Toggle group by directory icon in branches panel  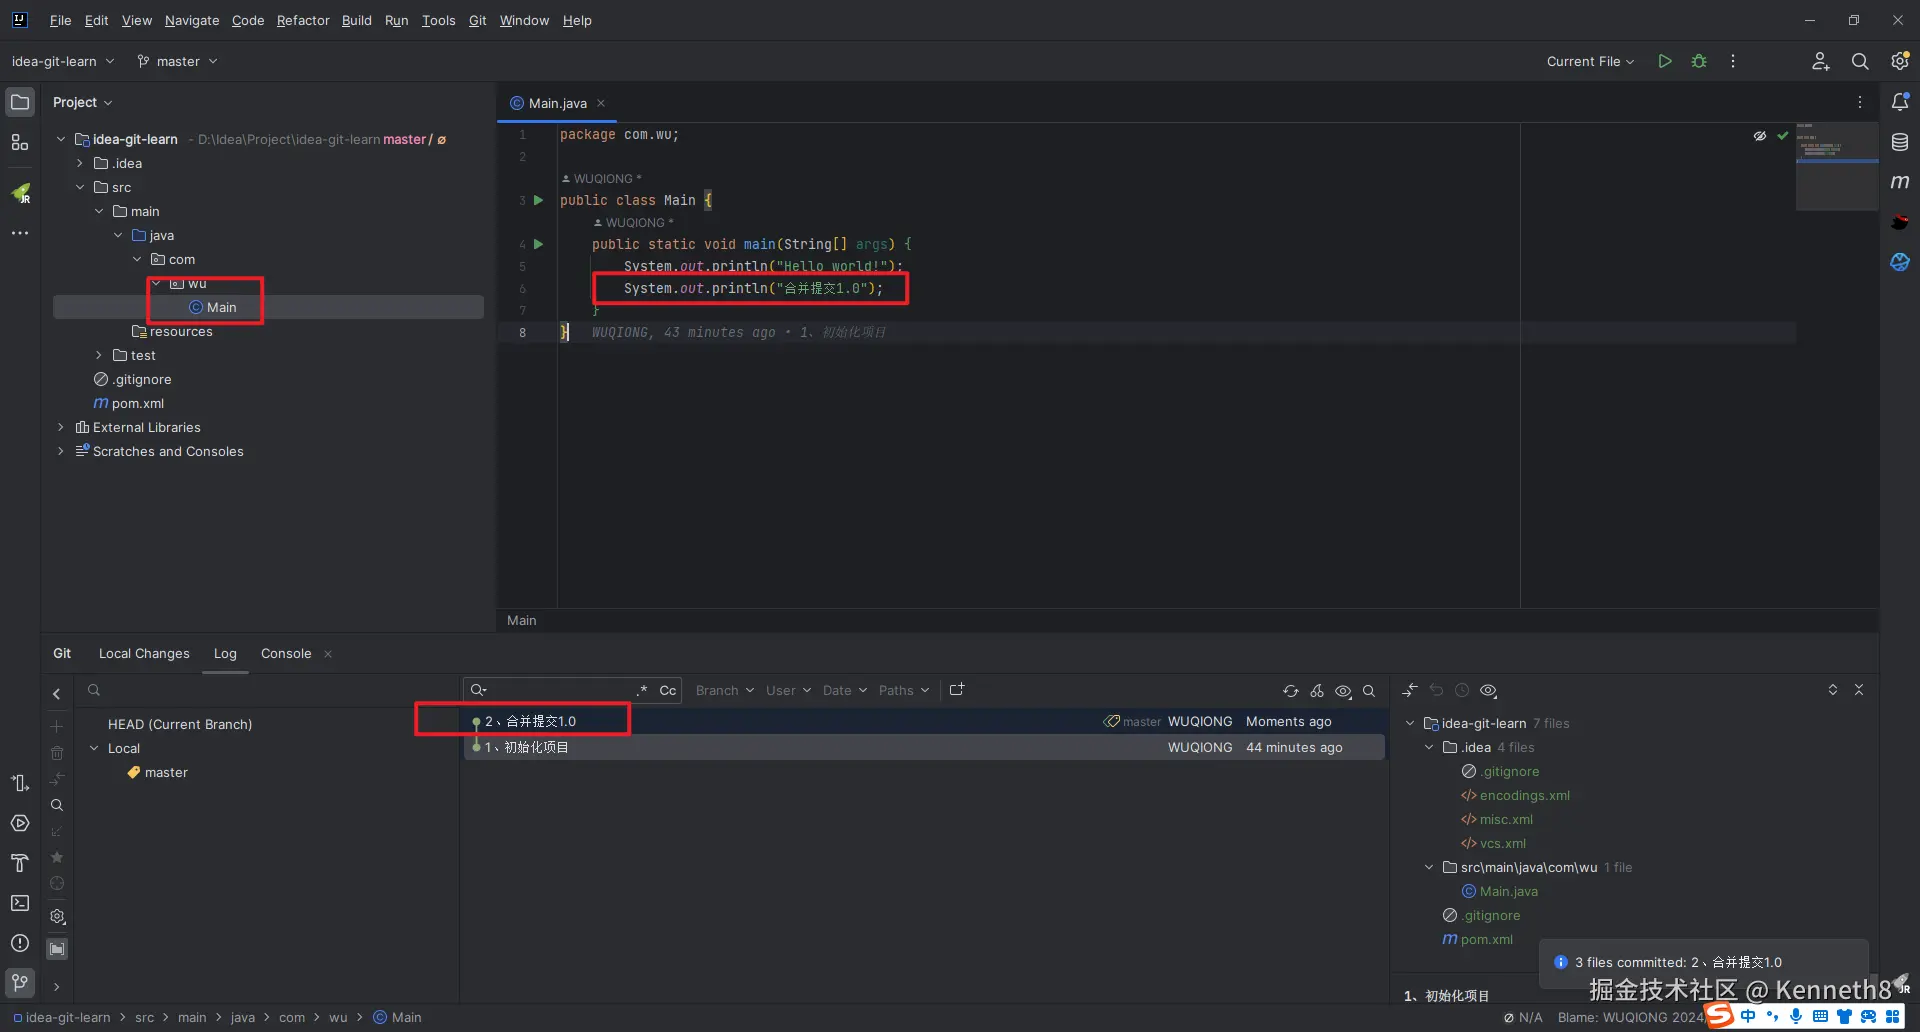[x=57, y=948]
